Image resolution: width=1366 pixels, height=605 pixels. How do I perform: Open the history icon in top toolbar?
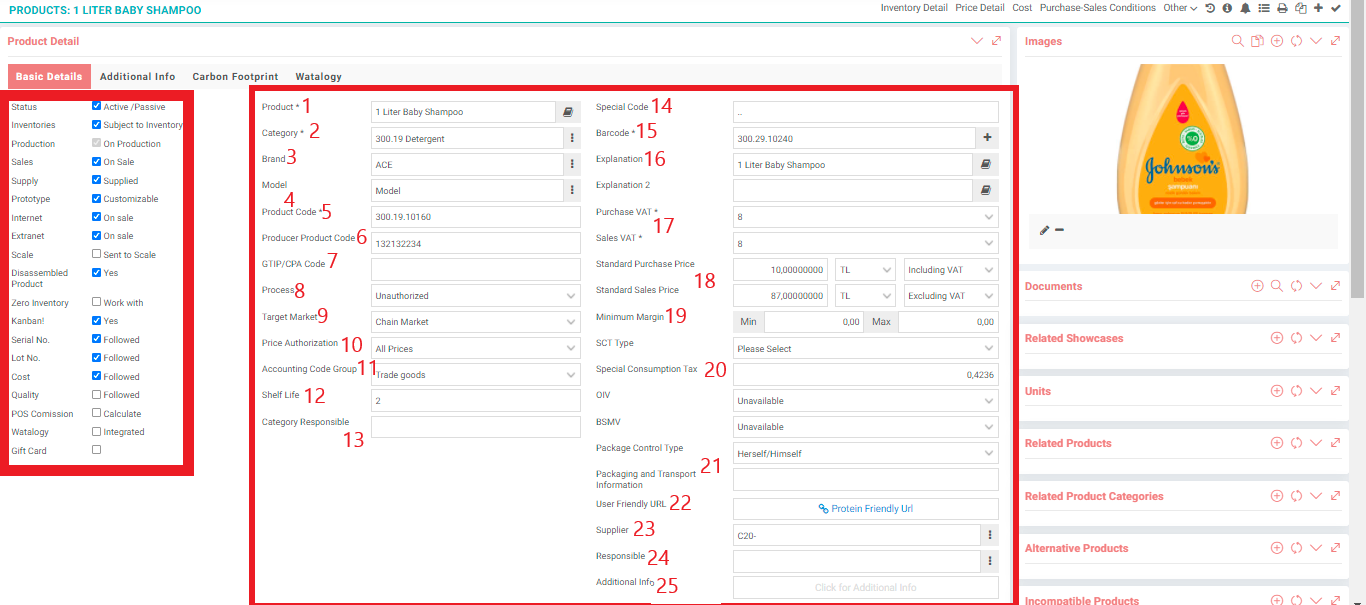1209,8
